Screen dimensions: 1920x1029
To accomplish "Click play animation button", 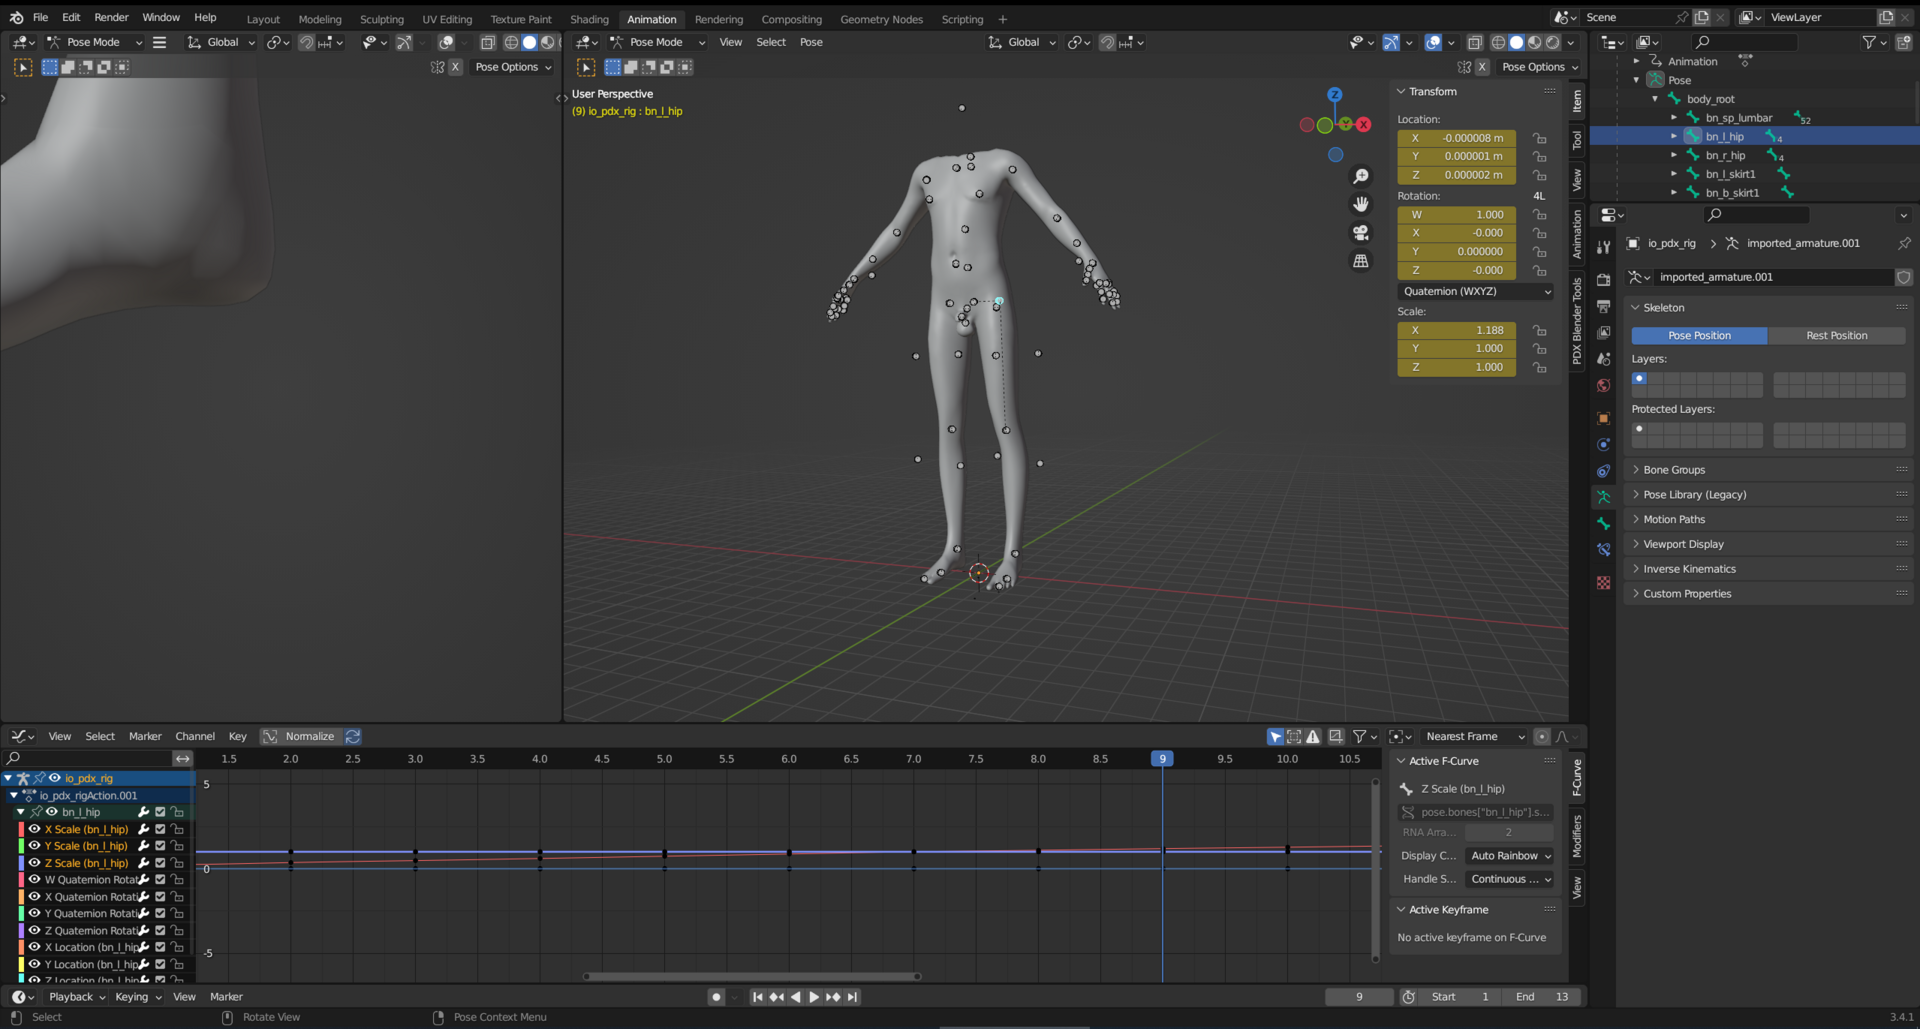I will 814,997.
